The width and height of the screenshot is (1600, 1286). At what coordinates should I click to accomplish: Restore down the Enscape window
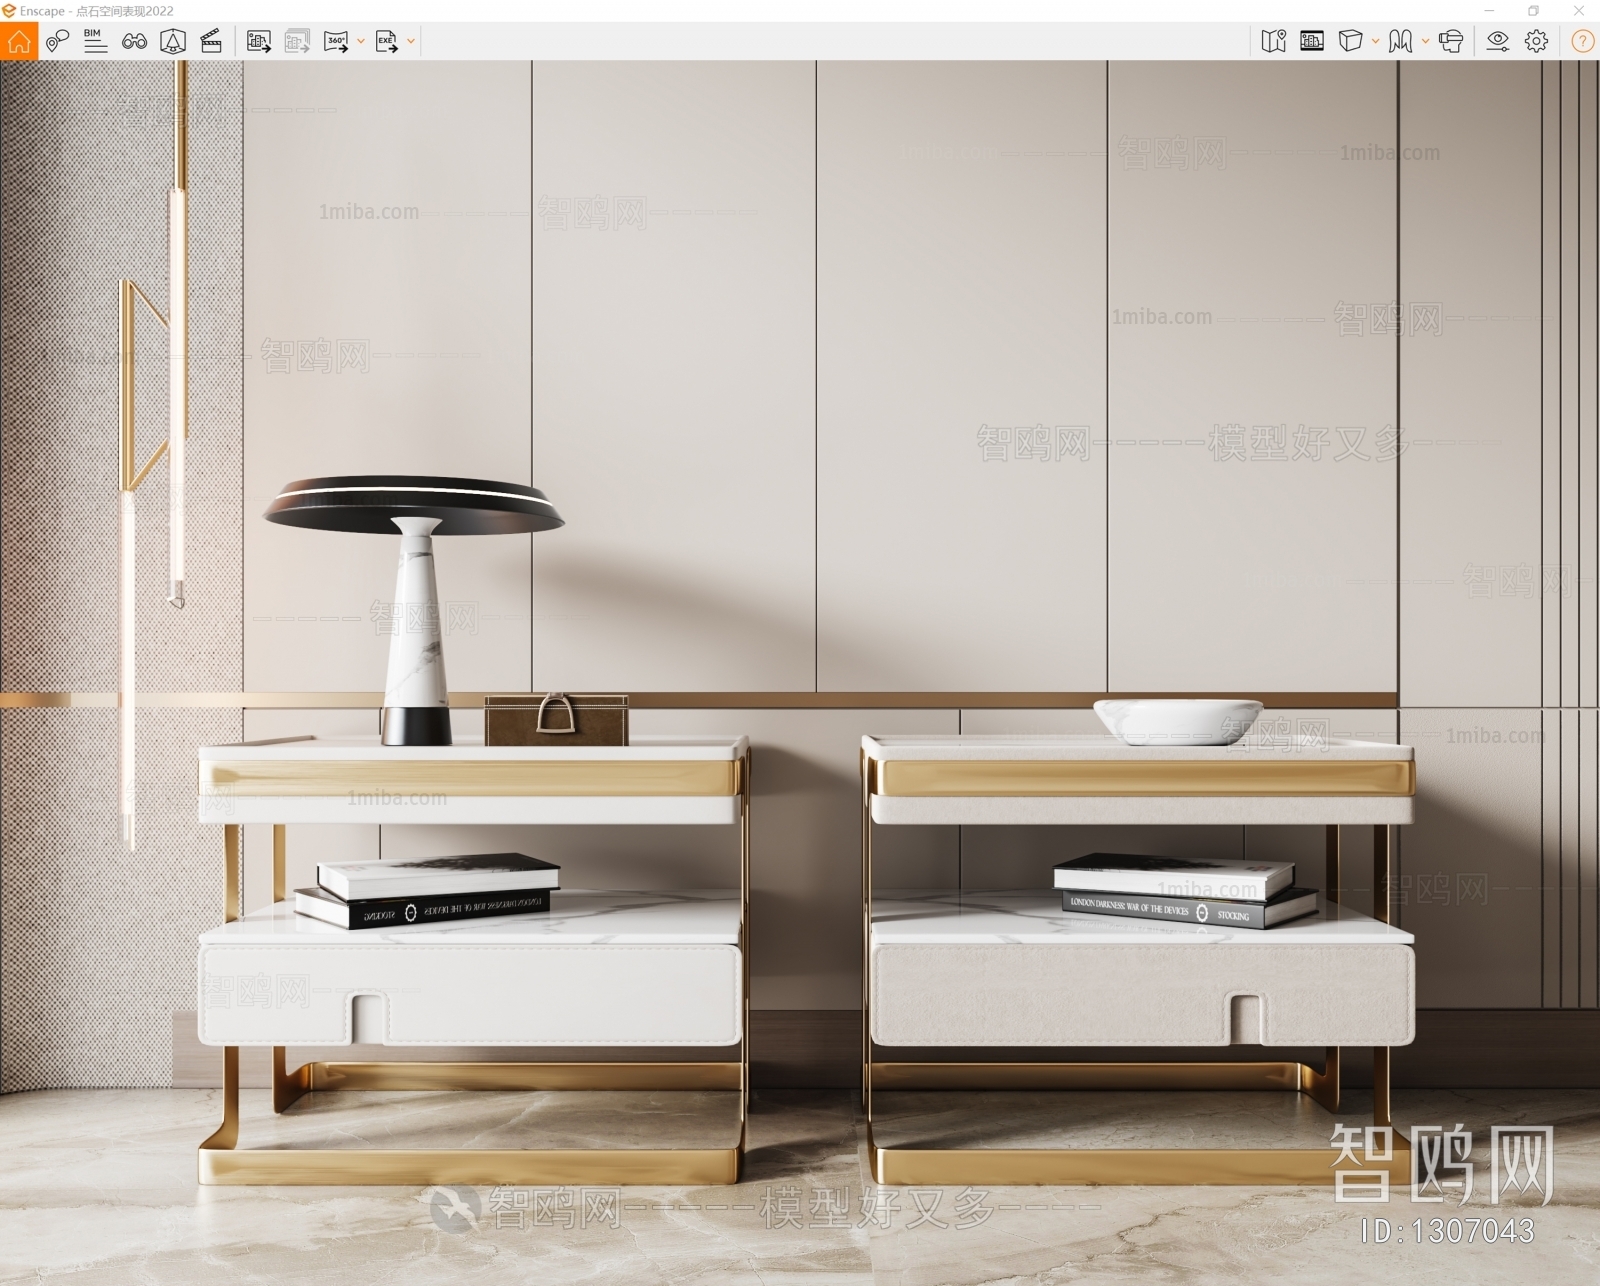coord(1534,10)
